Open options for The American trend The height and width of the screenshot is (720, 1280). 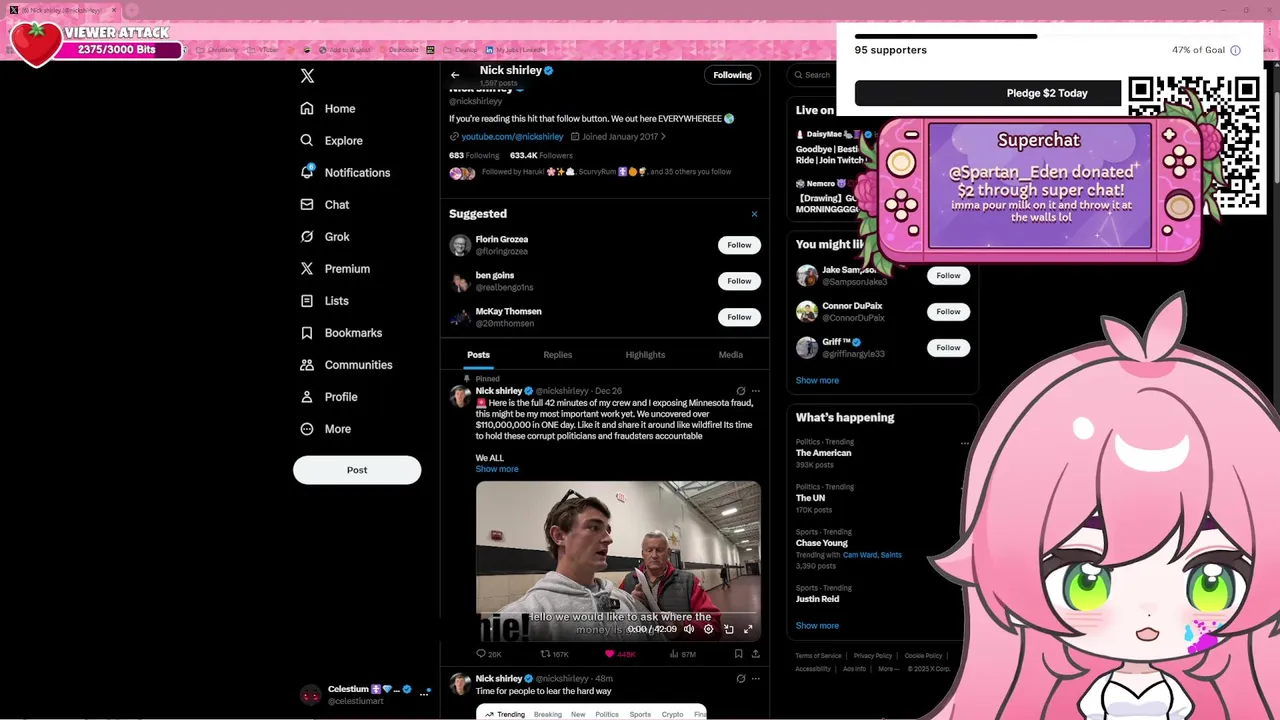point(964,442)
